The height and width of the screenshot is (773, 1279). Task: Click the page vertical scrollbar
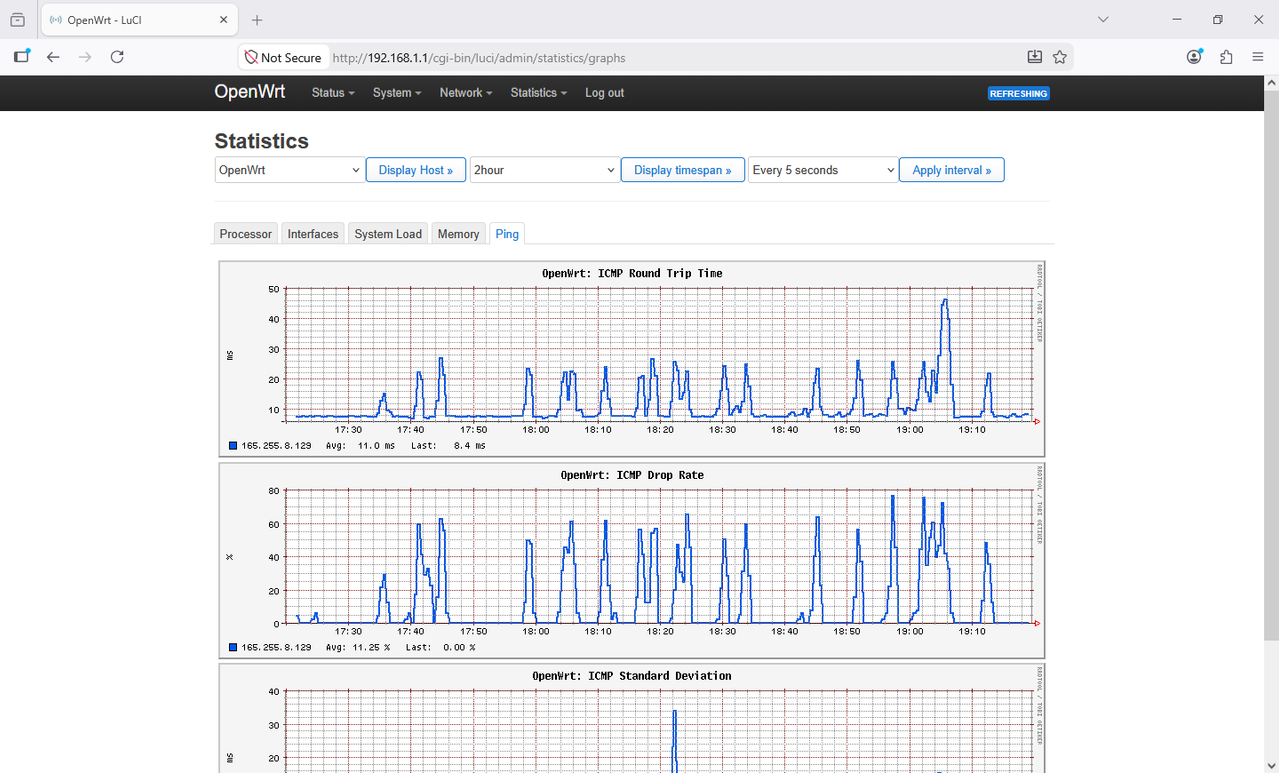click(x=1271, y=365)
